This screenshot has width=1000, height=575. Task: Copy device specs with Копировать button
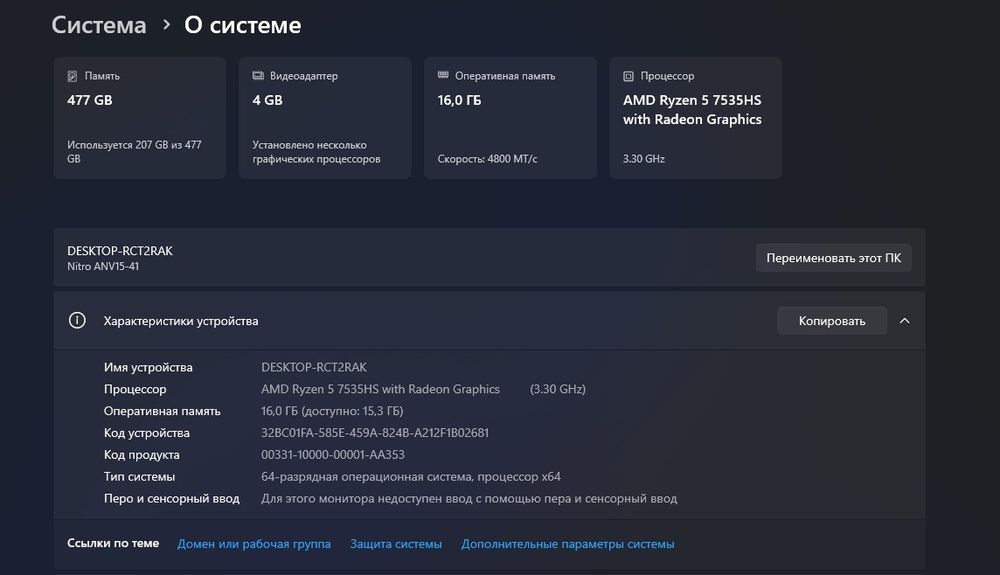(832, 321)
